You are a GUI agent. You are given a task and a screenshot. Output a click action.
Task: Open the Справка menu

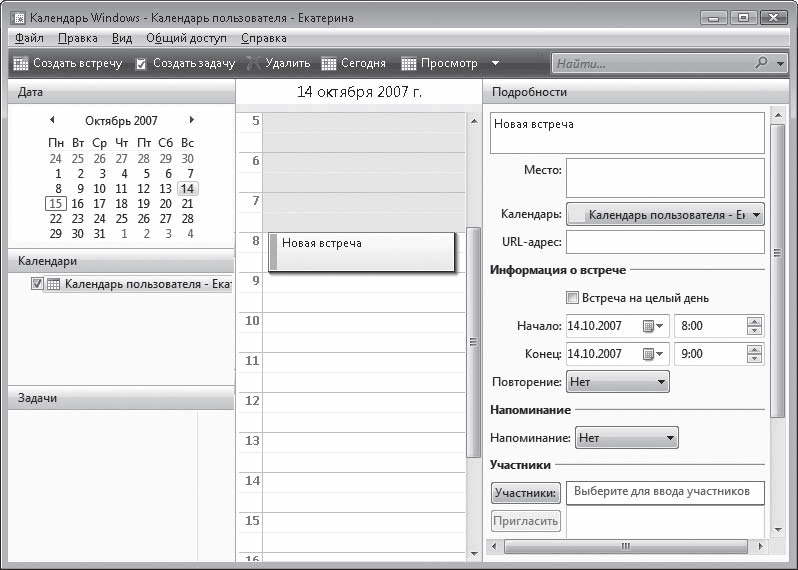(x=264, y=38)
